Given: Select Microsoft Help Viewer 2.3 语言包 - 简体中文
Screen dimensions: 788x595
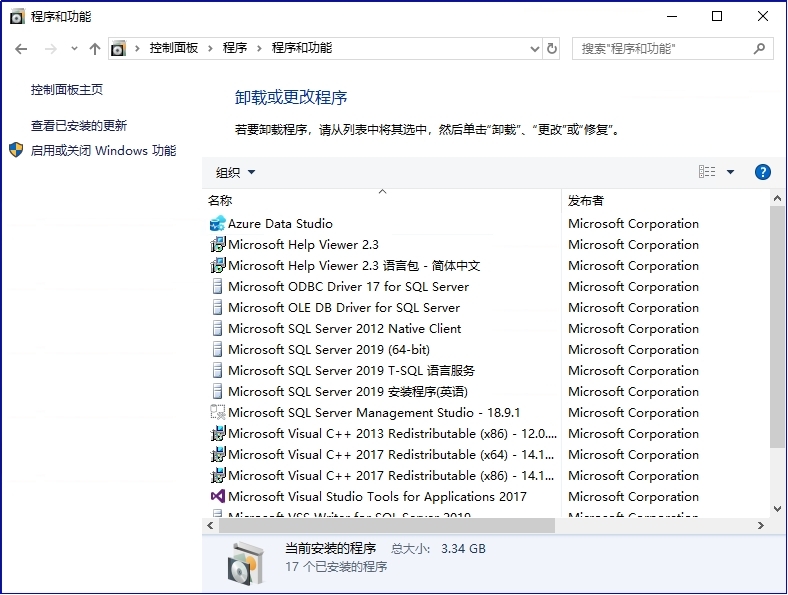Looking at the screenshot, I should (x=354, y=266).
